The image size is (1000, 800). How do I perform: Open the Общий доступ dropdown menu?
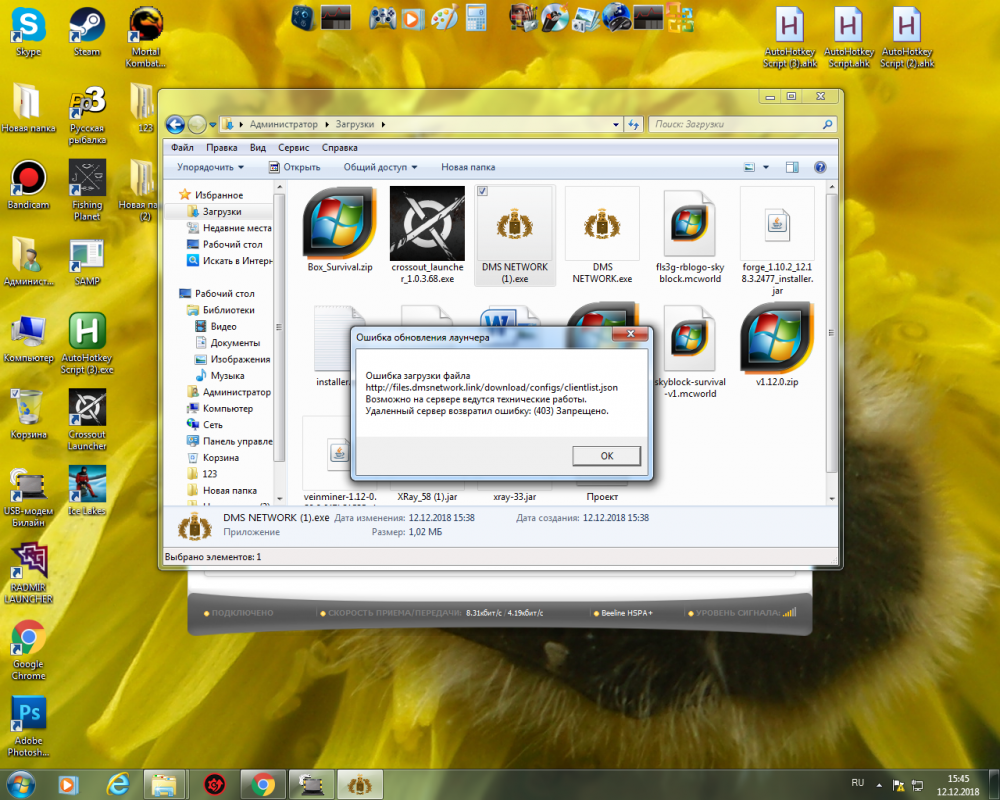380,167
